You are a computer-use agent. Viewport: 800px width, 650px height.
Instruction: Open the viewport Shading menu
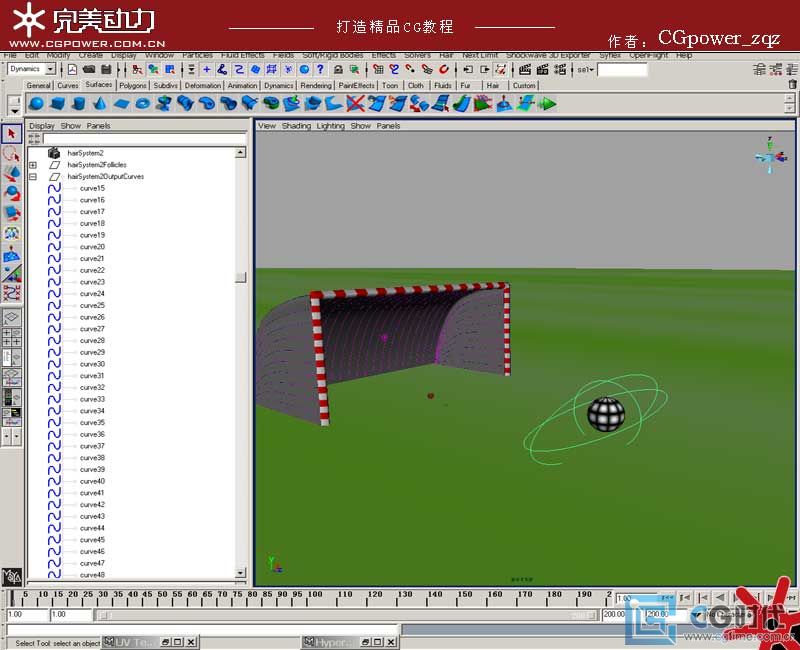tap(296, 126)
